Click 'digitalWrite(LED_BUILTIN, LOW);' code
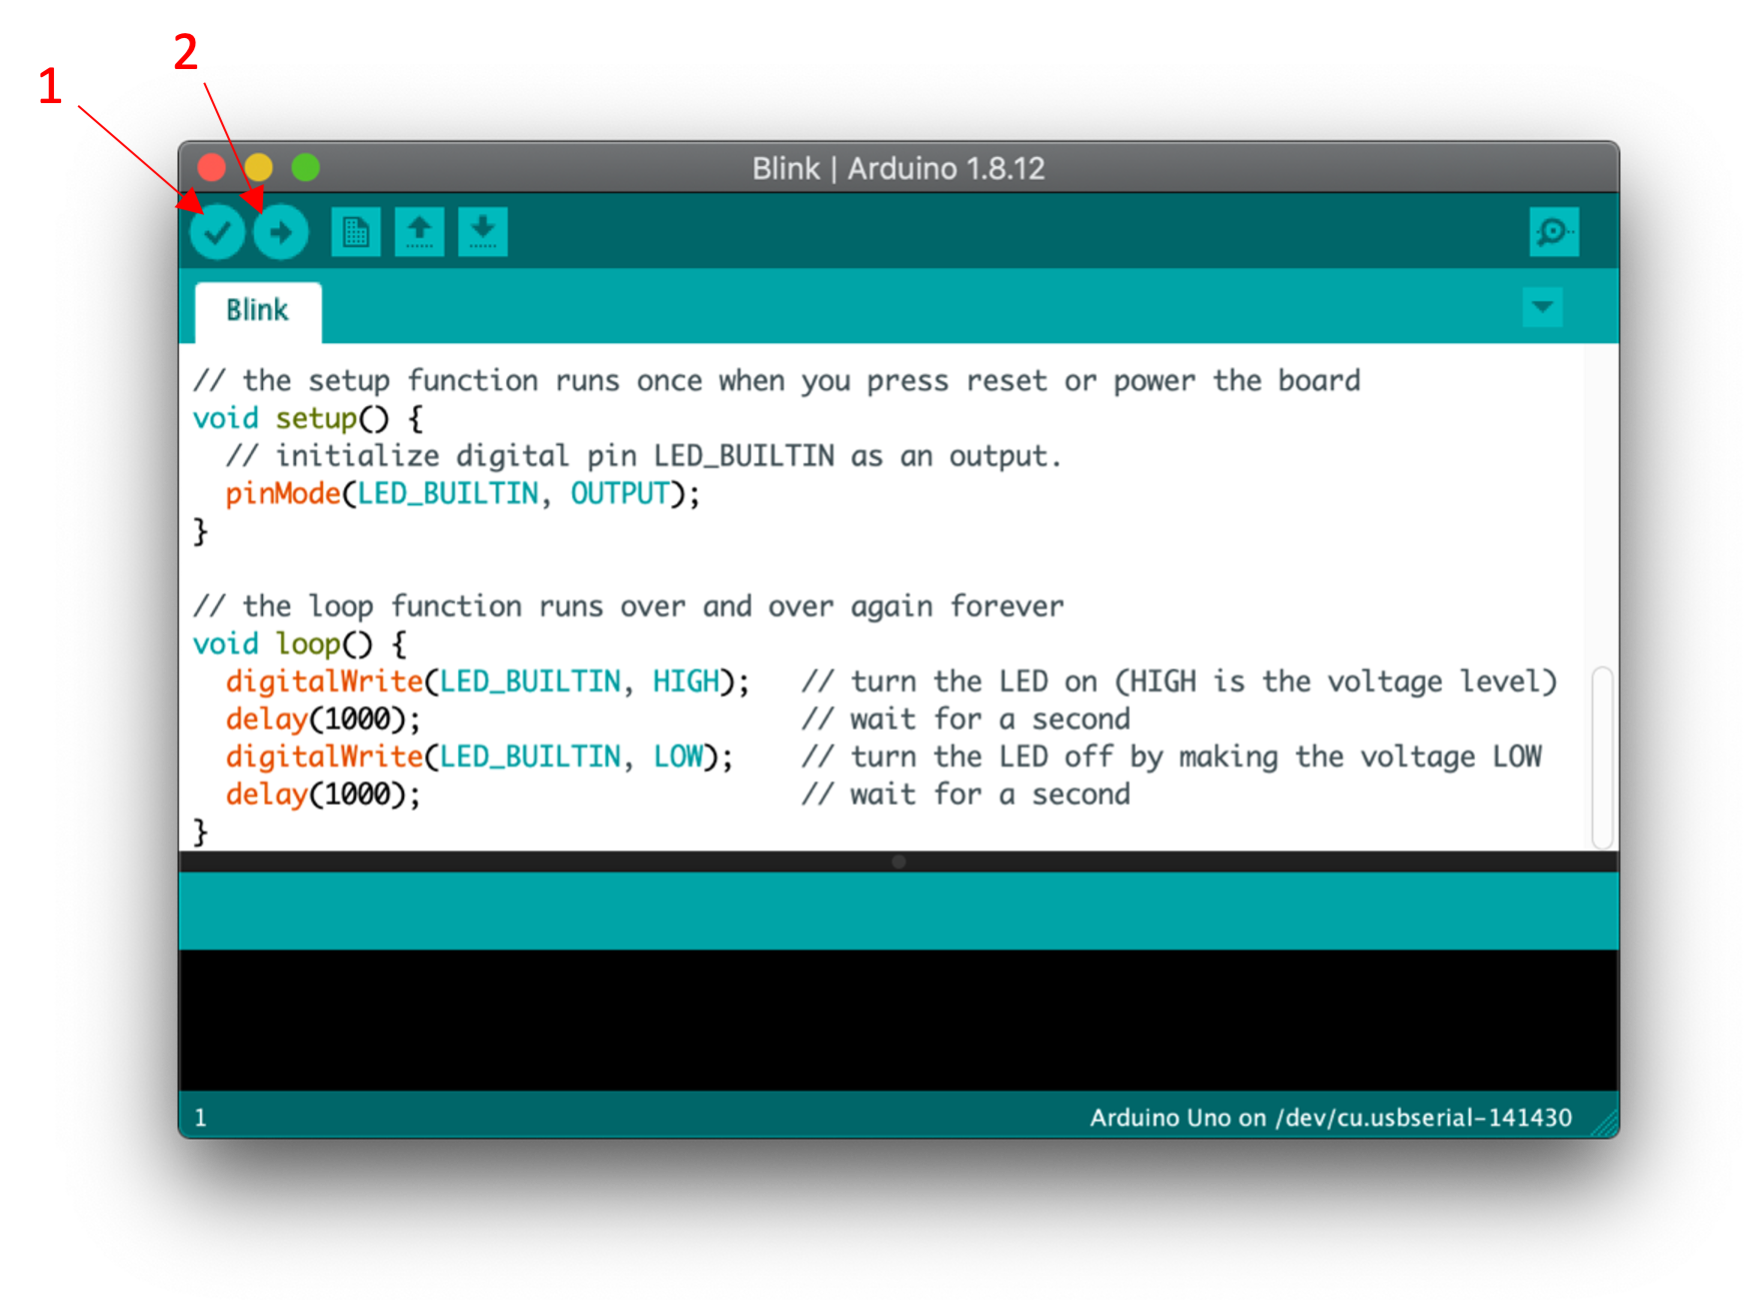Screen dimensions: 1755x1315 coord(479,757)
